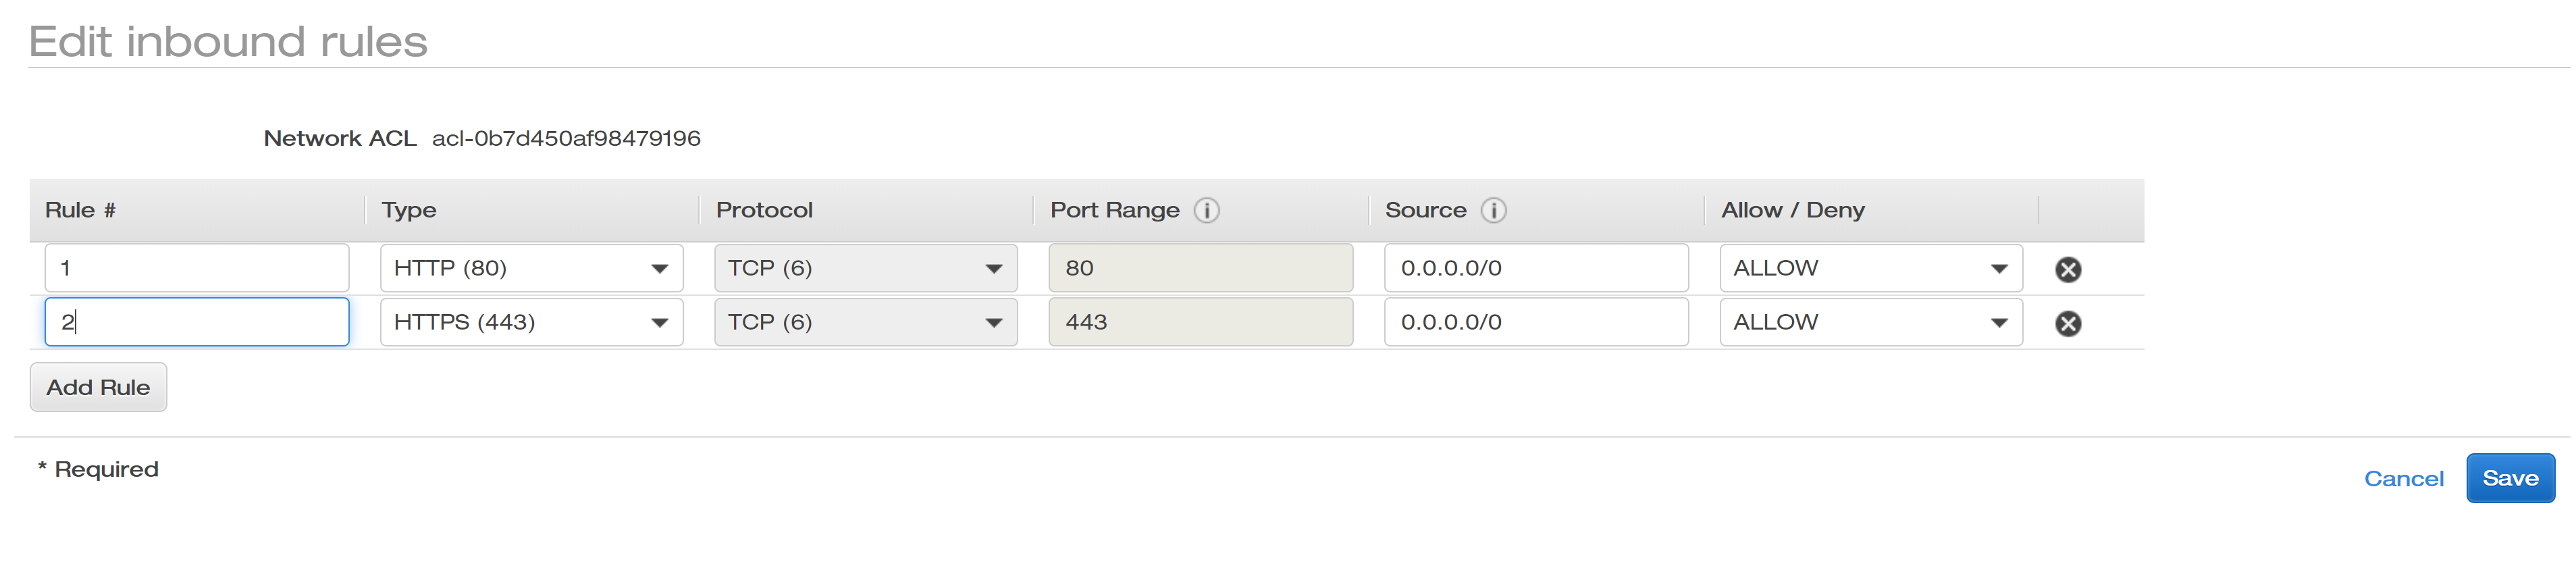Open the HTTPS (443) type dropdown

click(531, 322)
